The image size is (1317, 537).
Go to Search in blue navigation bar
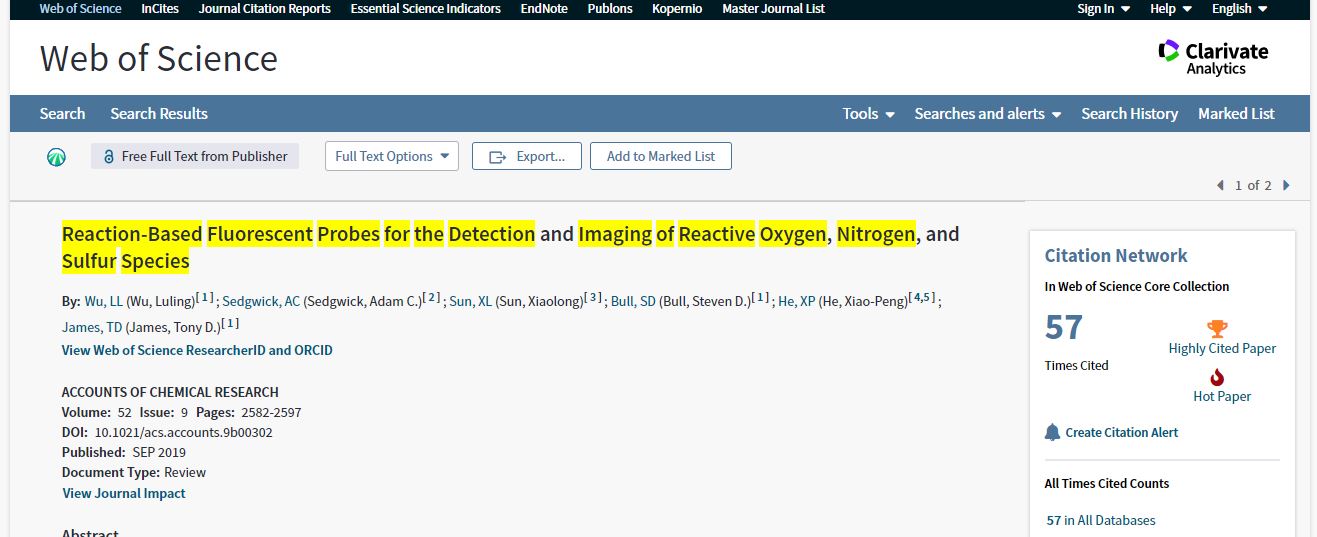coord(62,113)
